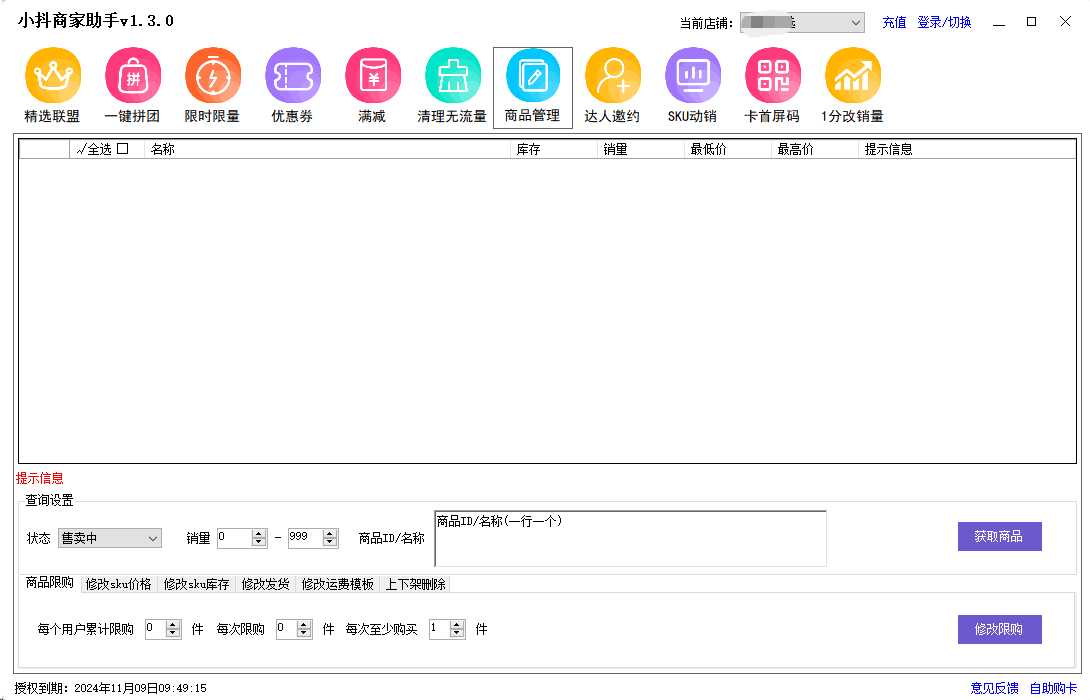Toggle the 全选 select-all checkbox
The height and width of the screenshot is (700, 1090).
(x=123, y=149)
